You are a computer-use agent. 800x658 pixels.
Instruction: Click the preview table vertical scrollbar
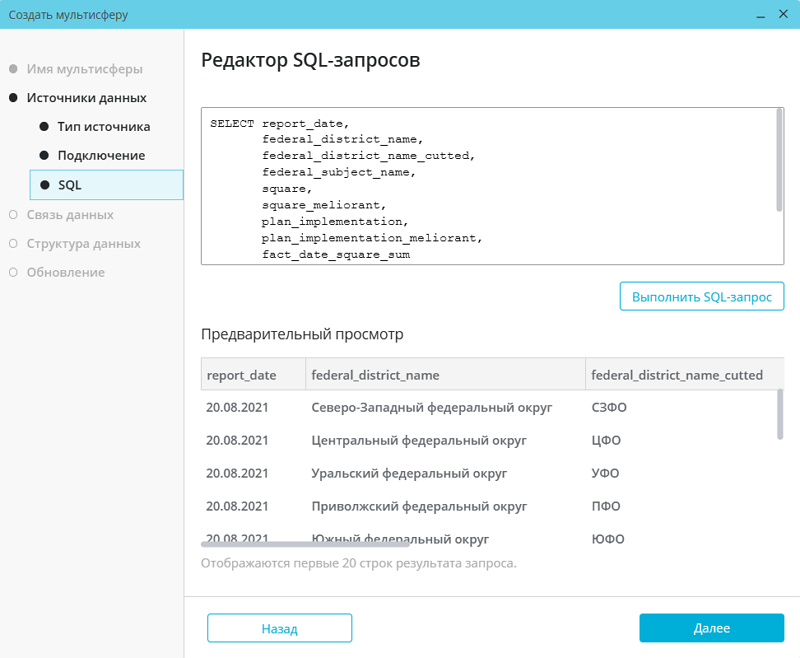pyautogui.click(x=779, y=414)
